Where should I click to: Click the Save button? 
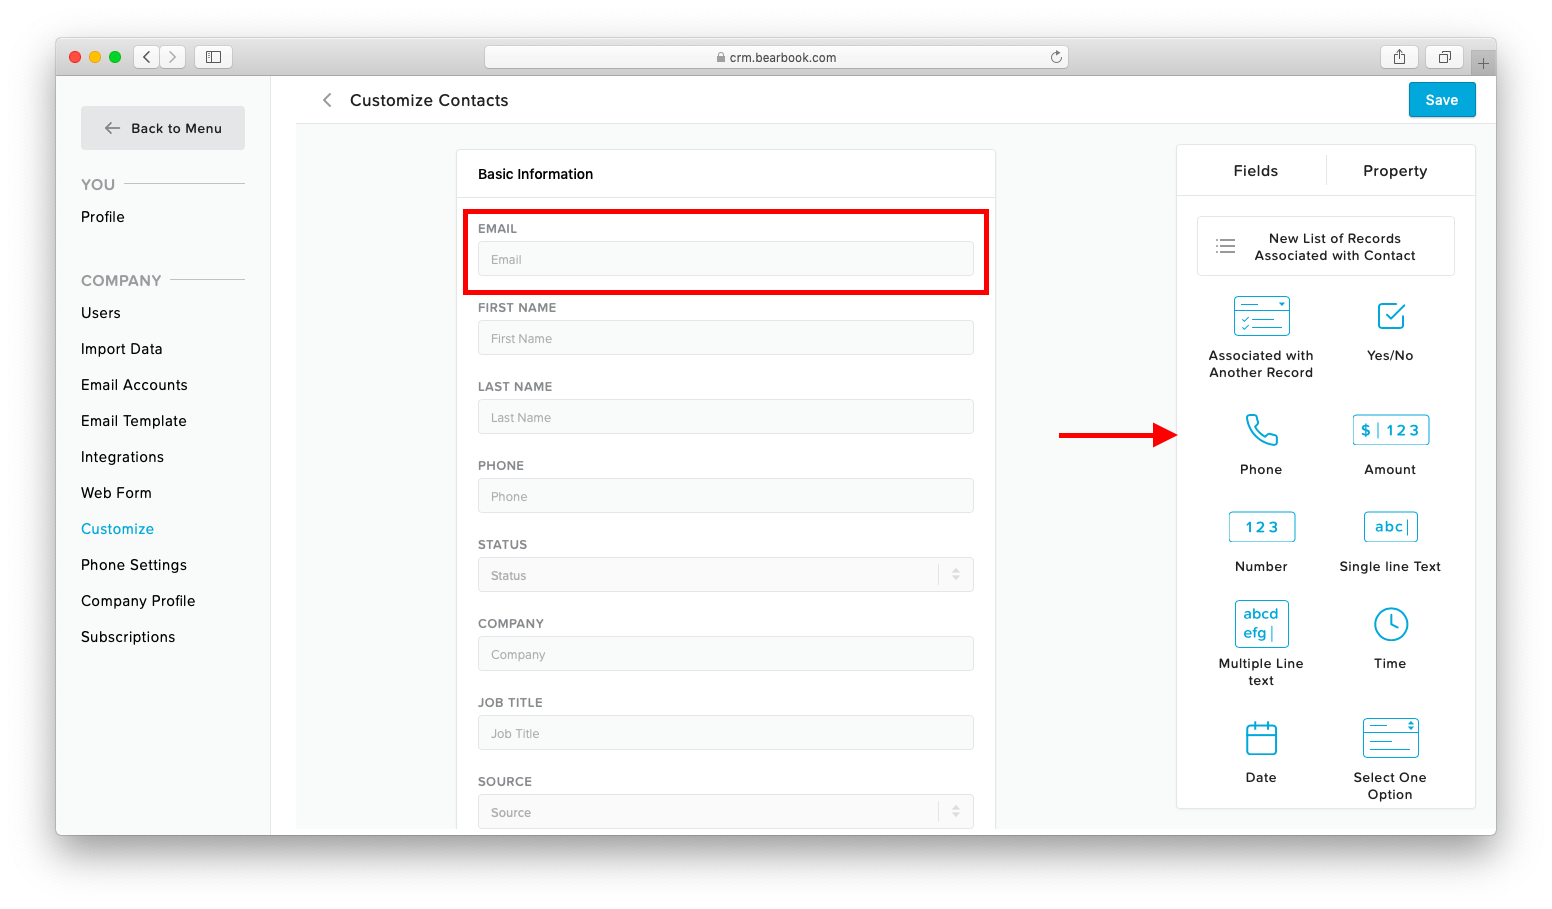(1442, 100)
